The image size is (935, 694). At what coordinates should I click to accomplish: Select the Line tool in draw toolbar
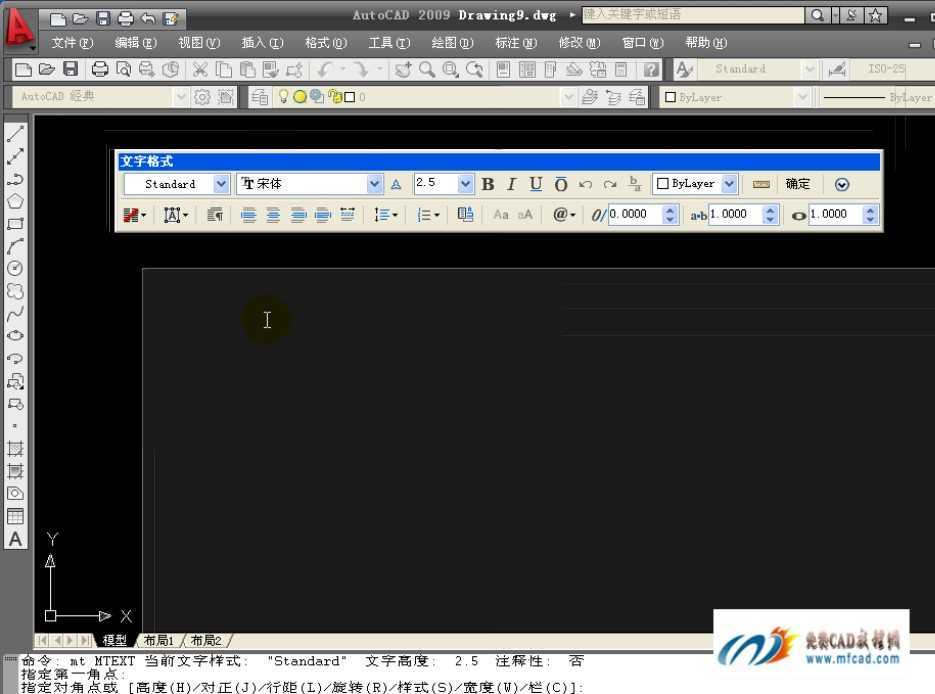click(x=16, y=134)
